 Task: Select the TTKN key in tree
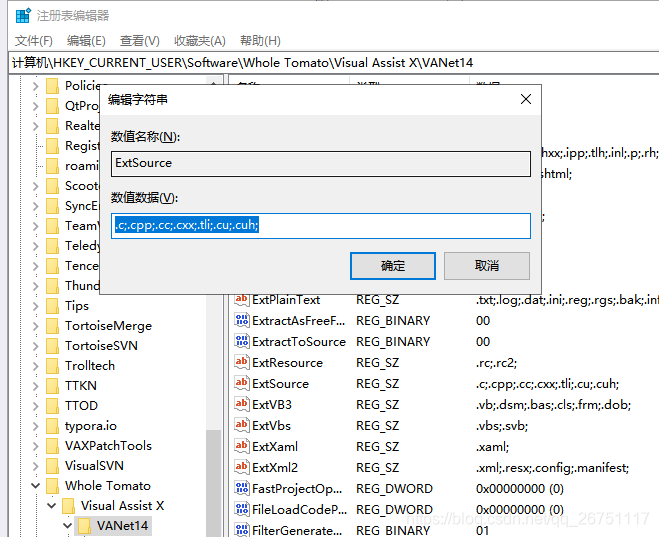pyautogui.click(x=81, y=385)
